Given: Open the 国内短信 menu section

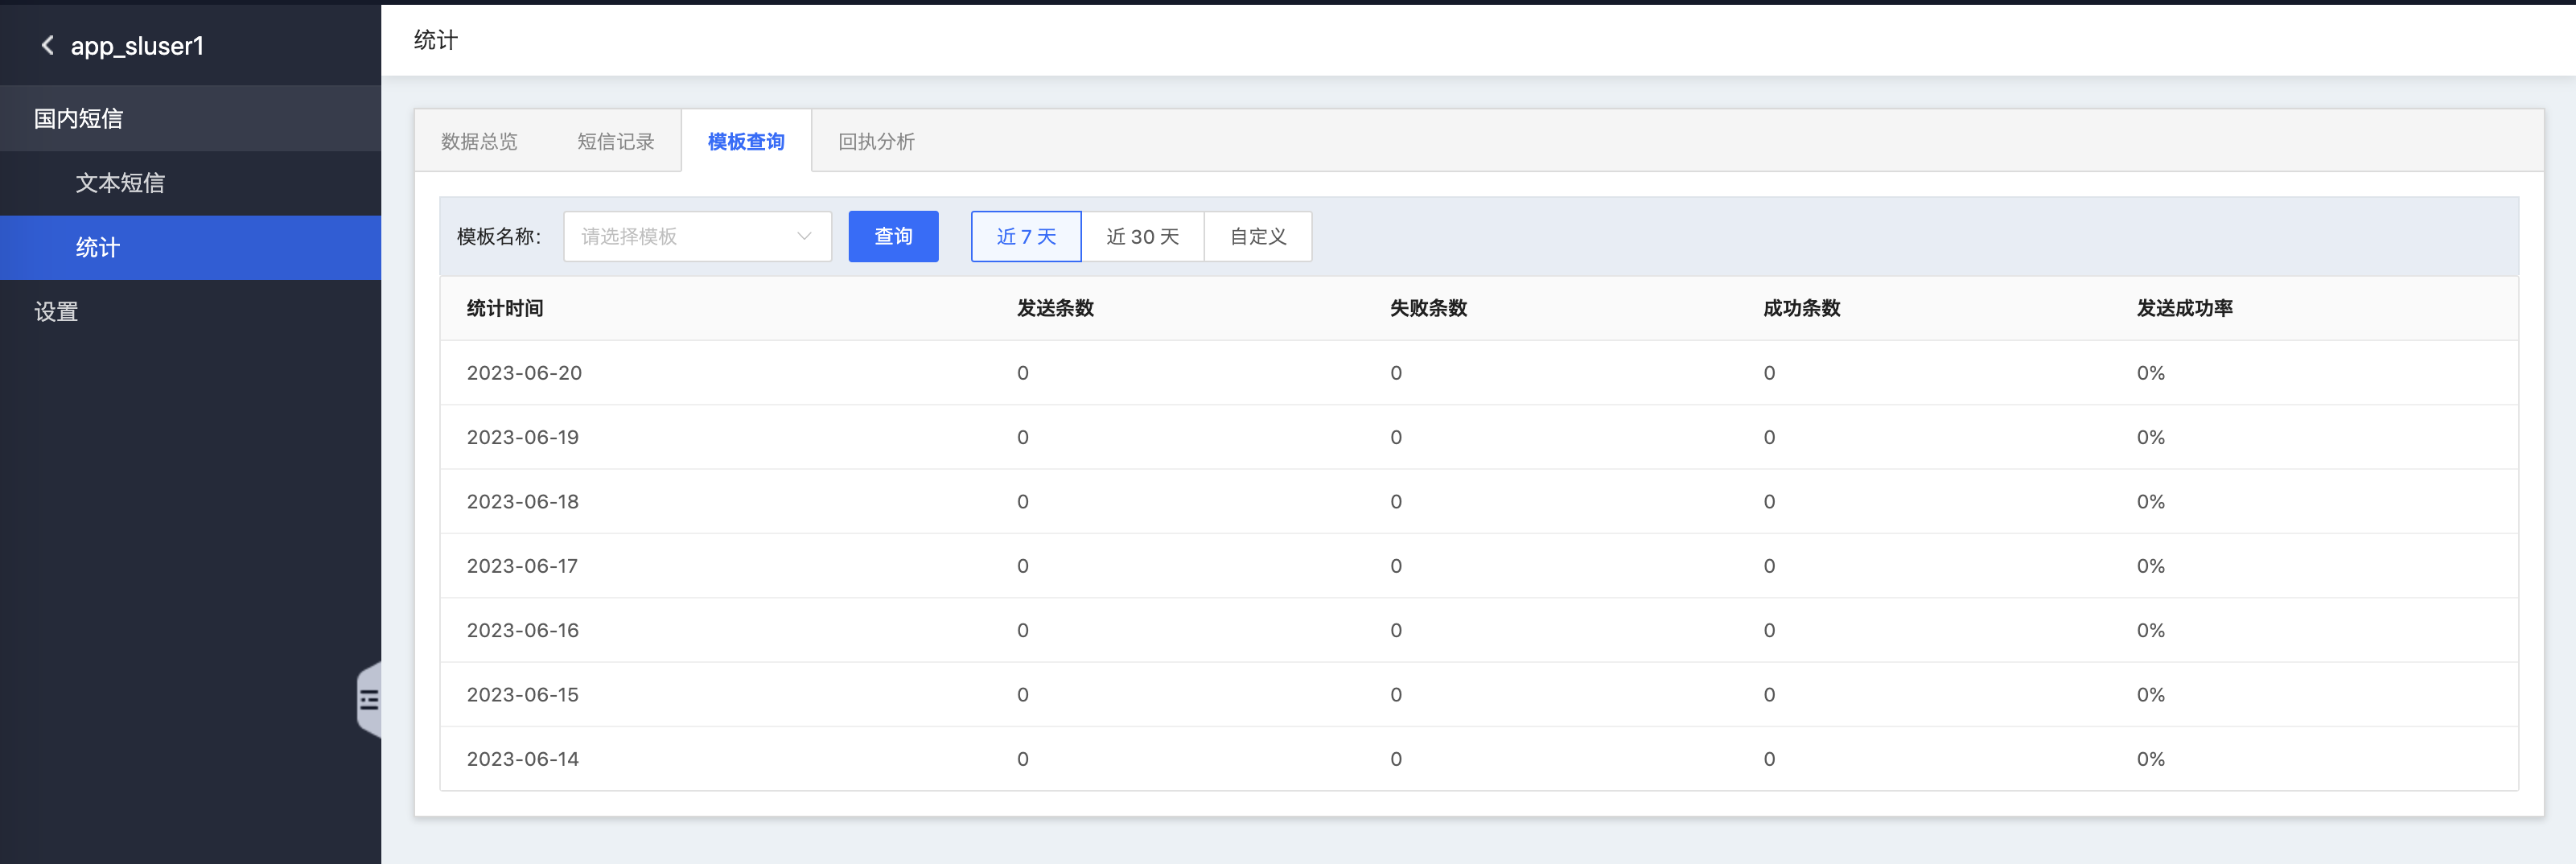Looking at the screenshot, I should (190, 118).
